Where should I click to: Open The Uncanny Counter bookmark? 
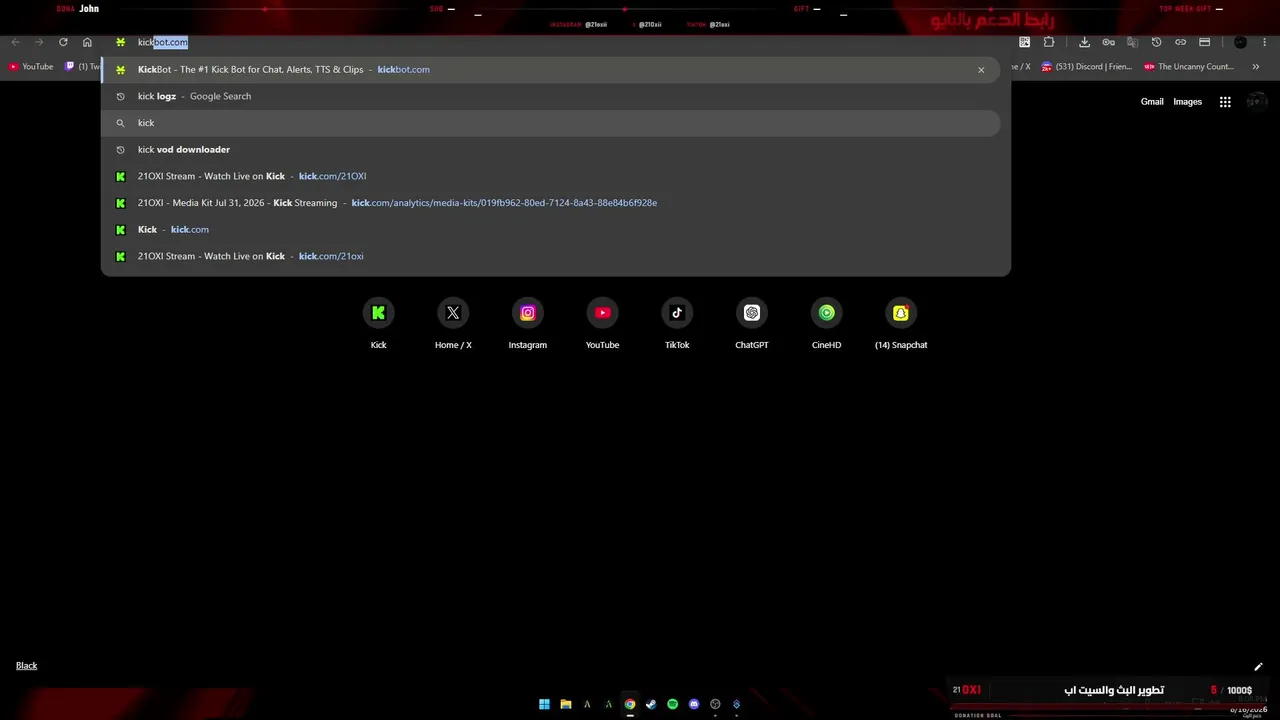(1189, 67)
